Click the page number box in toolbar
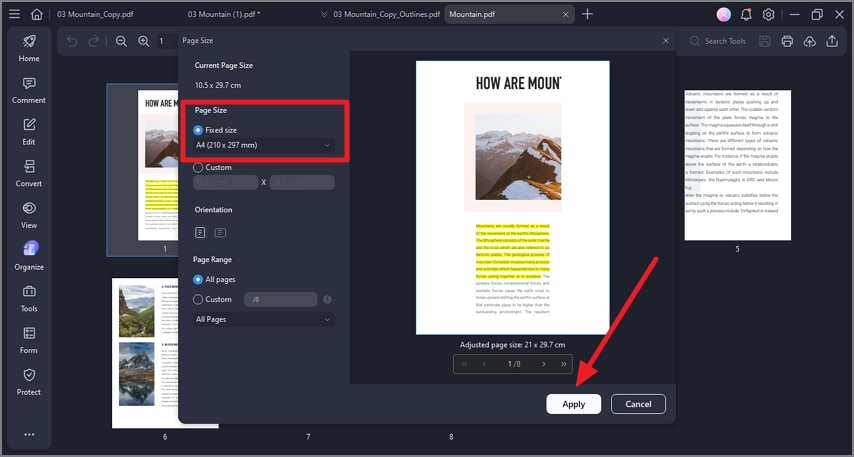 (167, 41)
